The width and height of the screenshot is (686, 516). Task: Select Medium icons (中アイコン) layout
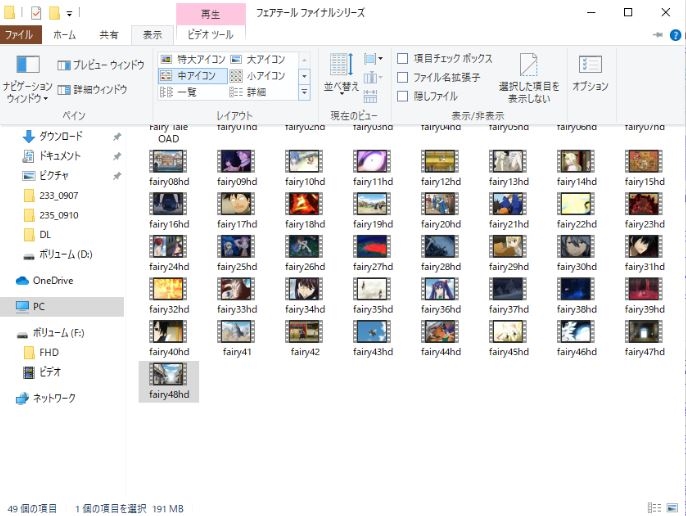coord(192,76)
